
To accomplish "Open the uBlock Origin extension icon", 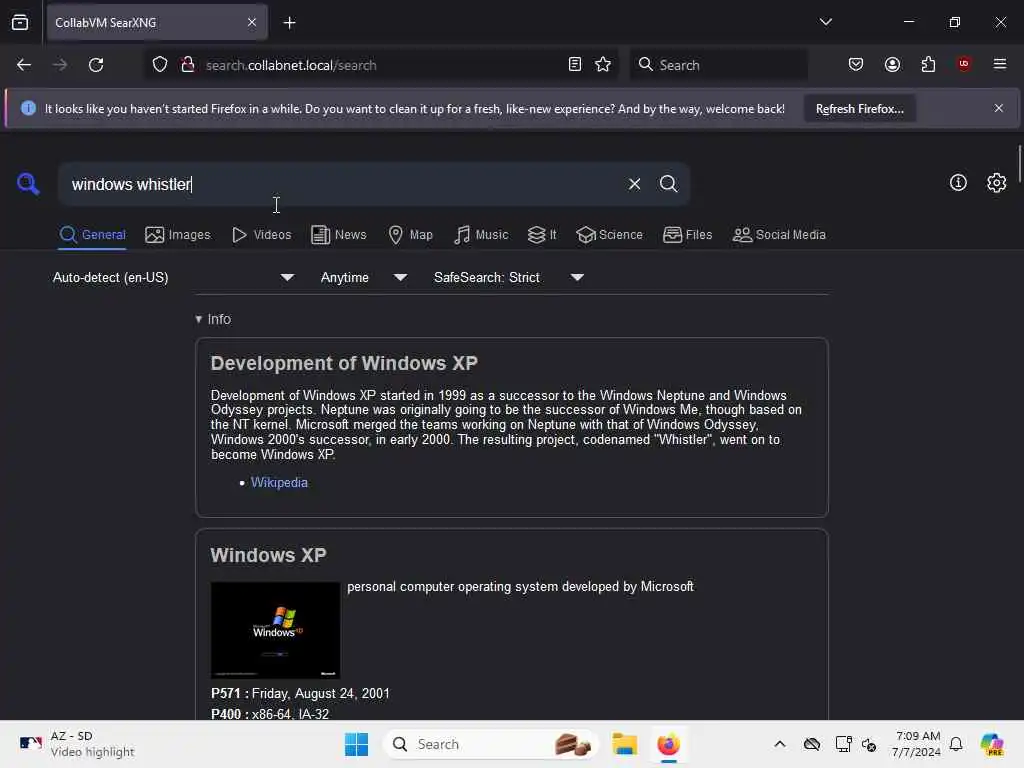I will point(964,64).
